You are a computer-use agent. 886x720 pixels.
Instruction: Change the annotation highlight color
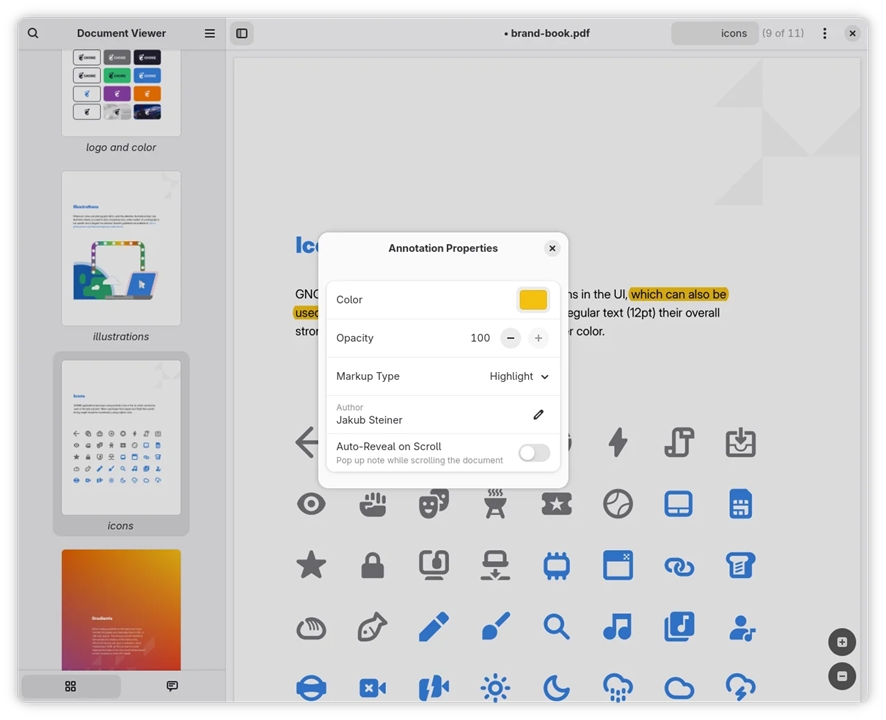(x=532, y=299)
